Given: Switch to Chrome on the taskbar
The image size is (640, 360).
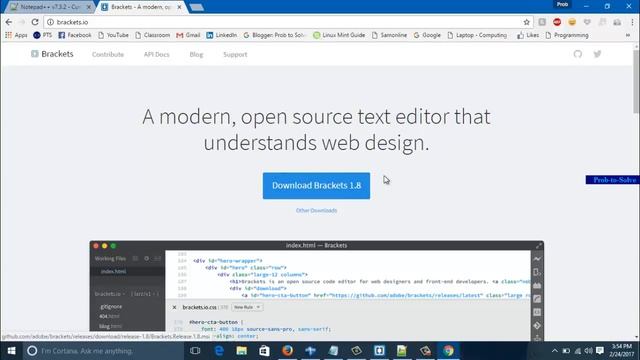Looking at the screenshot, I should pyautogui.click(x=448, y=351).
